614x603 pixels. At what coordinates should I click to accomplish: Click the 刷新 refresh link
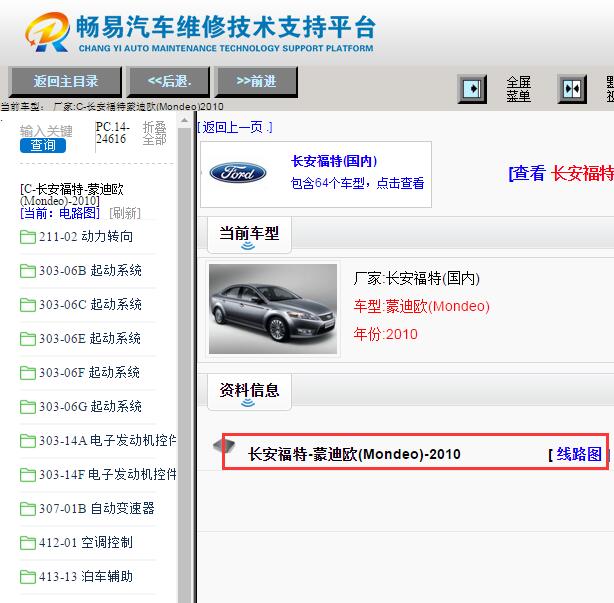(125, 213)
